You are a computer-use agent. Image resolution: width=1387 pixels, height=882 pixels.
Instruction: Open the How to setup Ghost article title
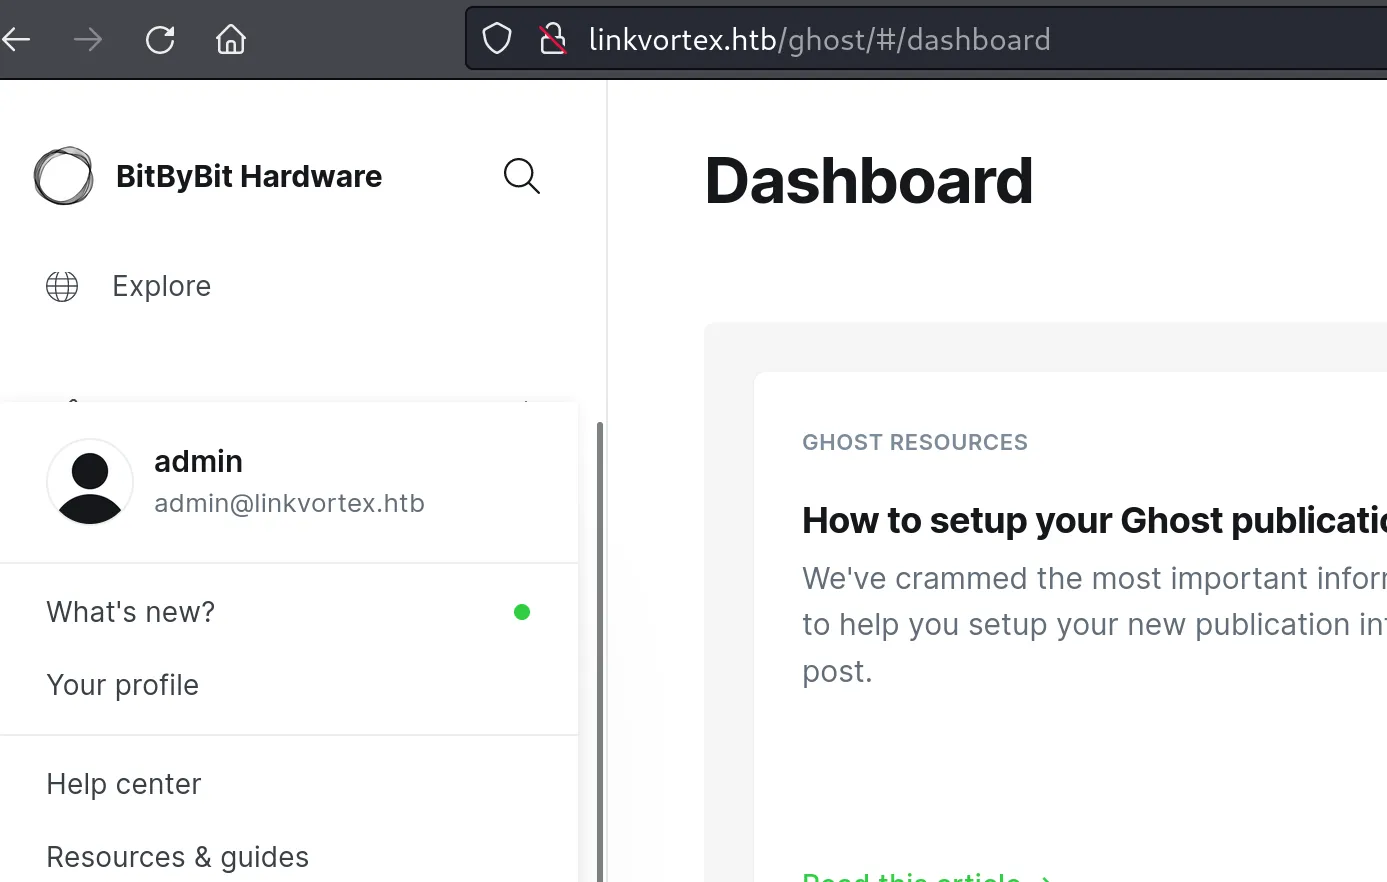[1094, 521]
